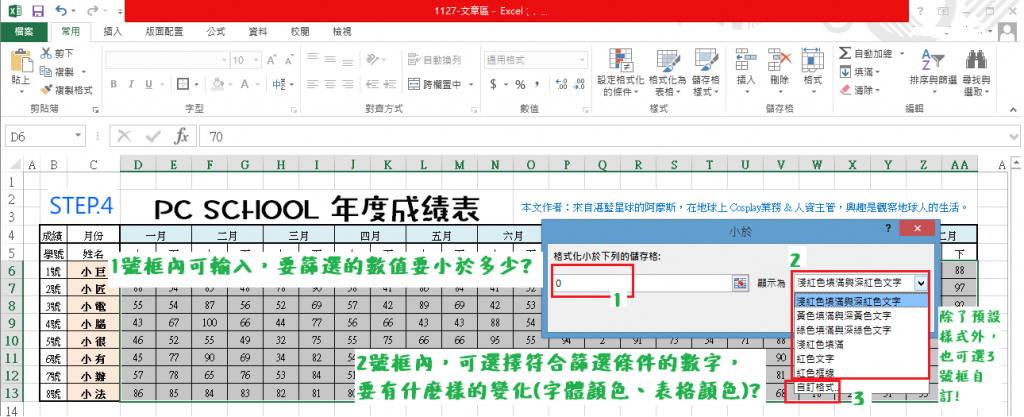The width and height of the screenshot is (1024, 417).
Task: Open the 顯示為 format dropdown arrow in the dialog
Action: point(920,283)
